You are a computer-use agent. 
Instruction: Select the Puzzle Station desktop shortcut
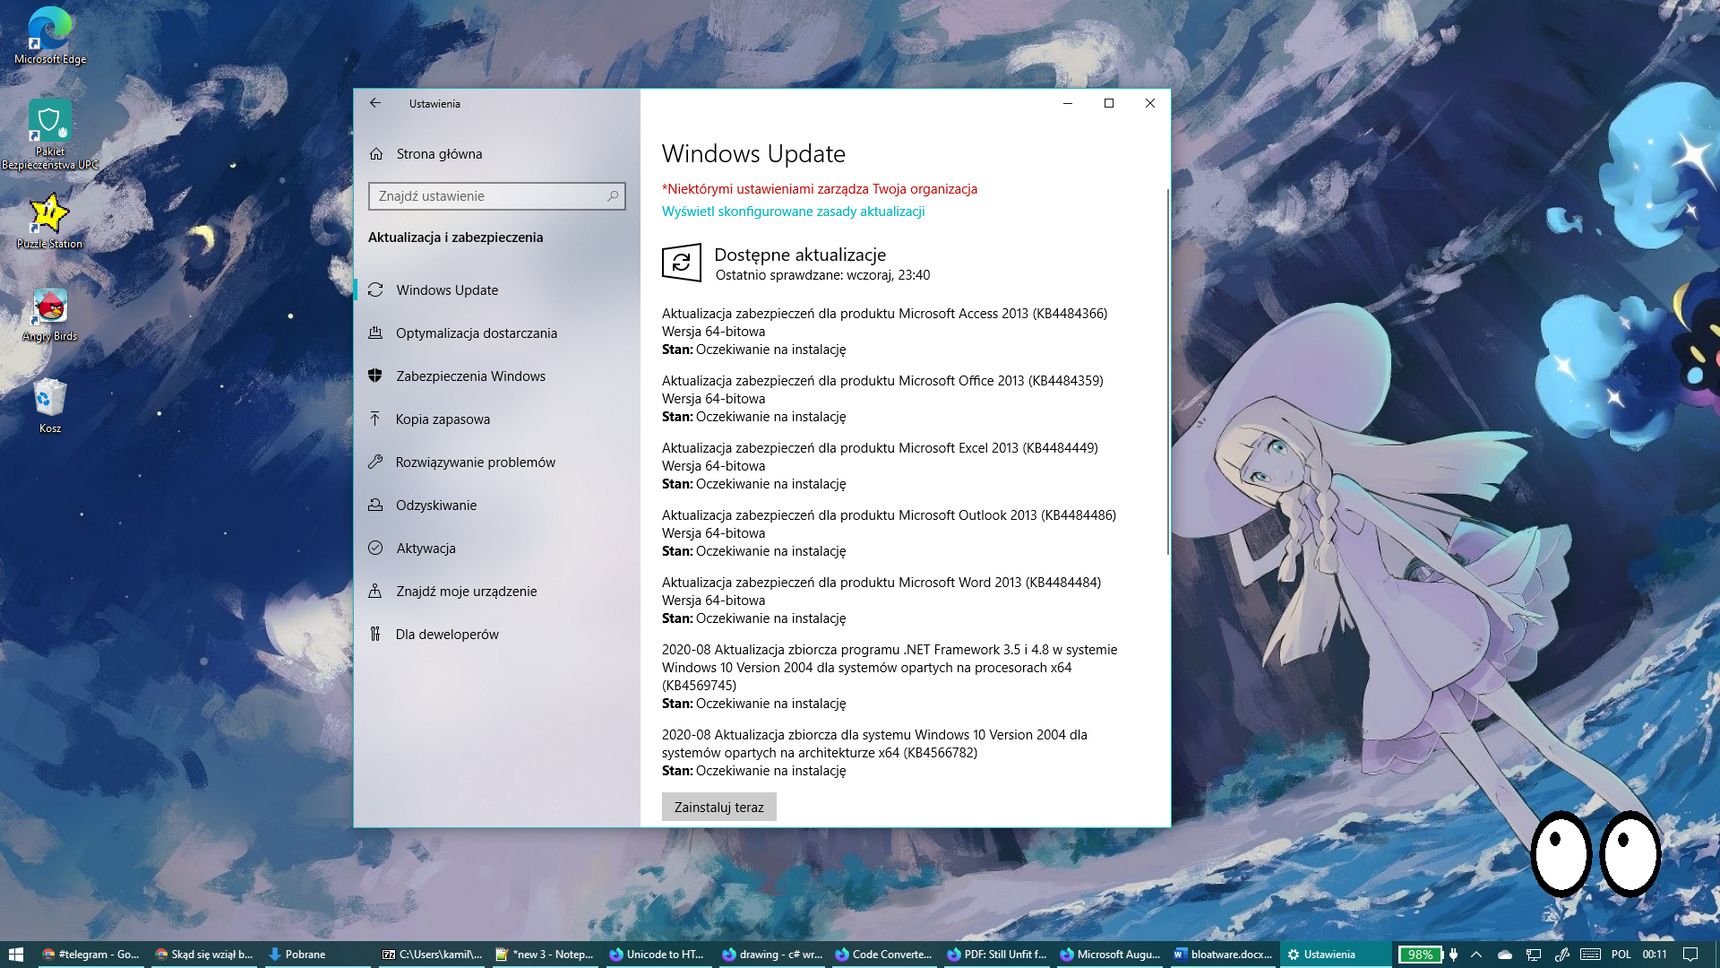tap(50, 221)
